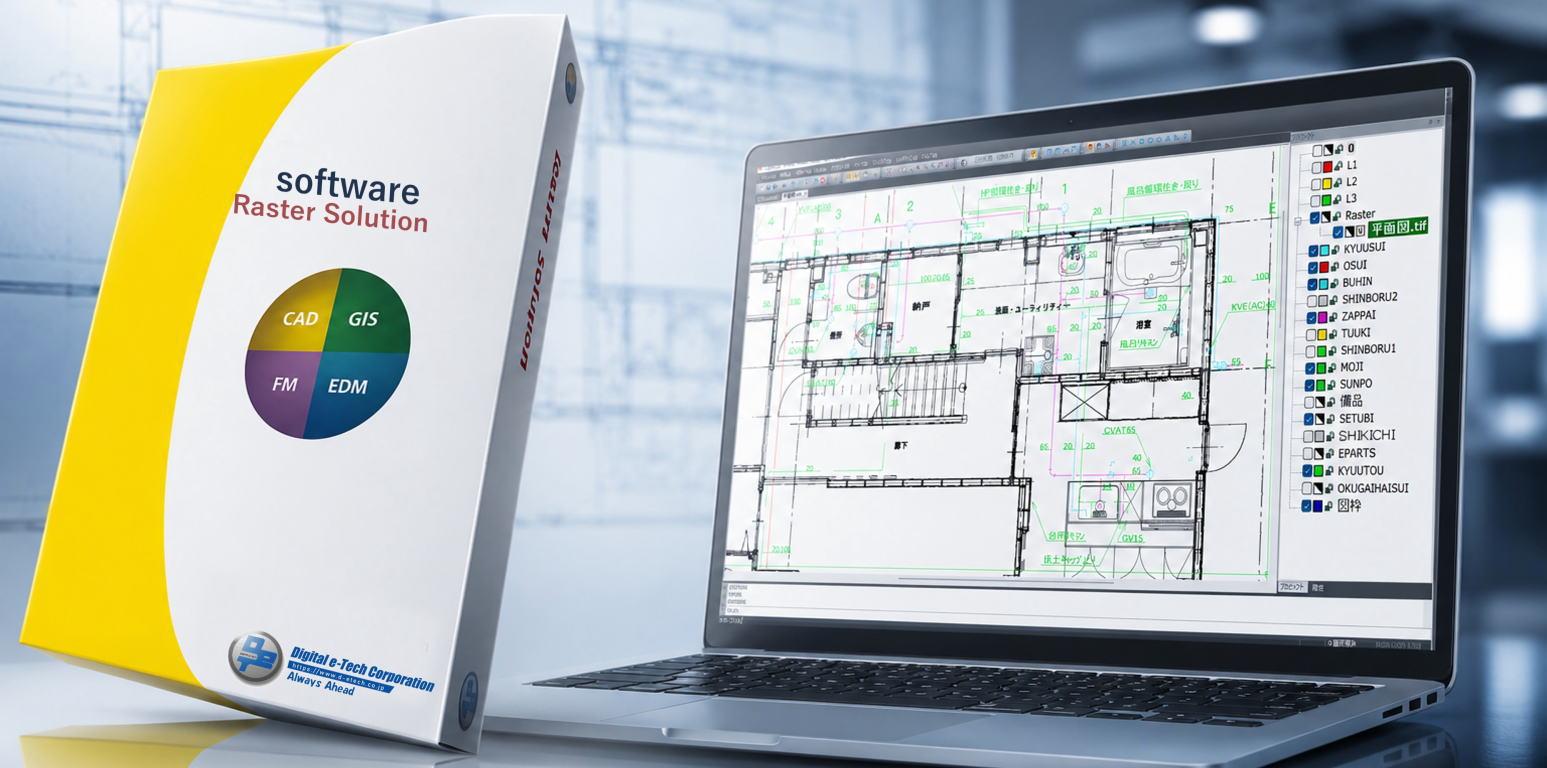Toggle the lock icon on layer SHINBORU2
Viewport: 1547px width, 768px height.
pyautogui.click(x=1334, y=299)
